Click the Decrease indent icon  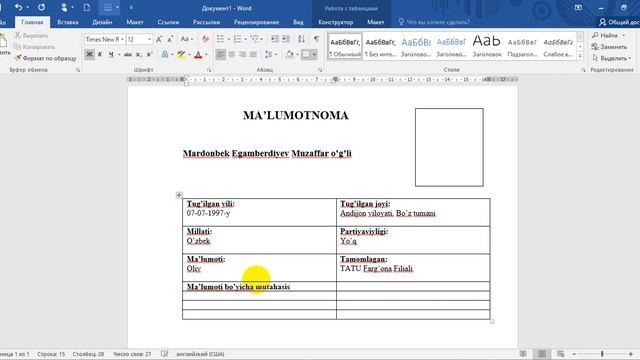(275, 39)
